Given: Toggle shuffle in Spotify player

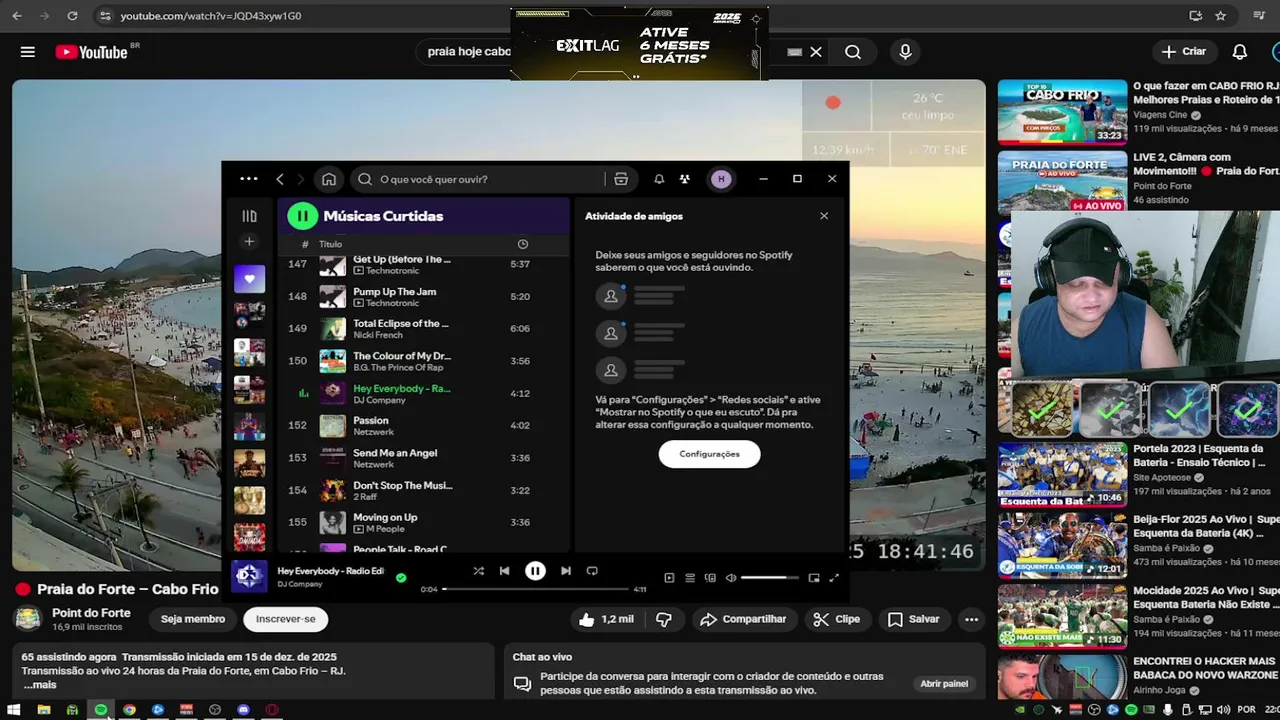Looking at the screenshot, I should 478,571.
